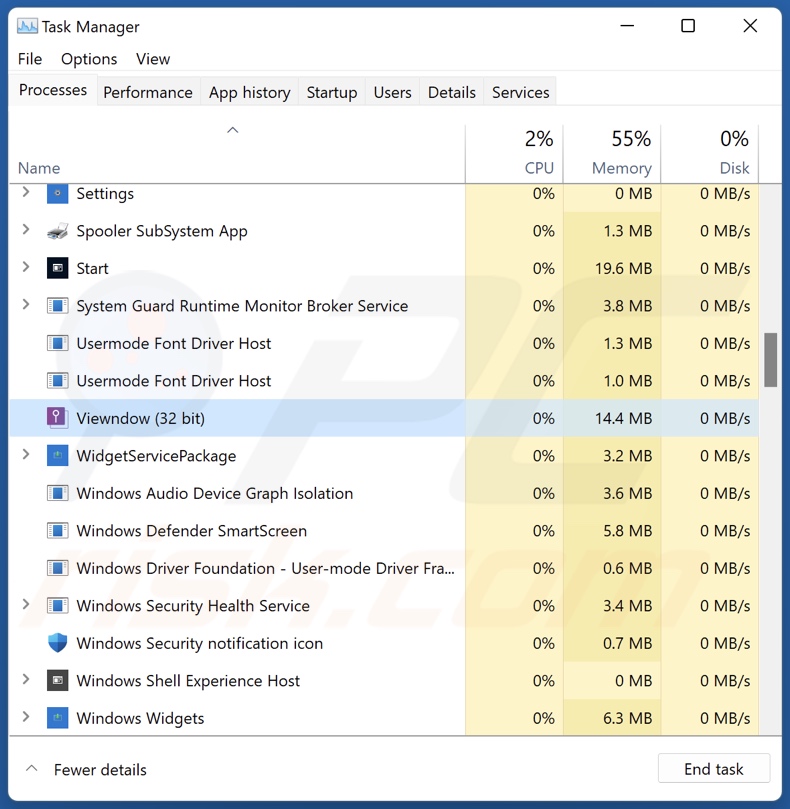Image resolution: width=790 pixels, height=809 pixels.
Task: Click Windows Driver Foundation process icon
Action: tap(57, 568)
